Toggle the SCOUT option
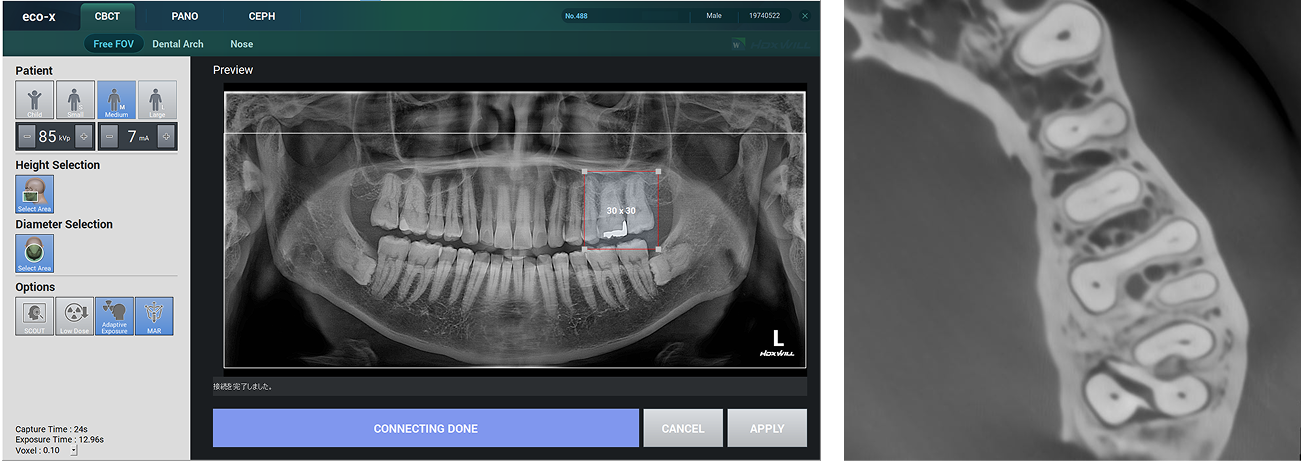Image resolution: width=1301 pixels, height=461 pixels. point(35,316)
